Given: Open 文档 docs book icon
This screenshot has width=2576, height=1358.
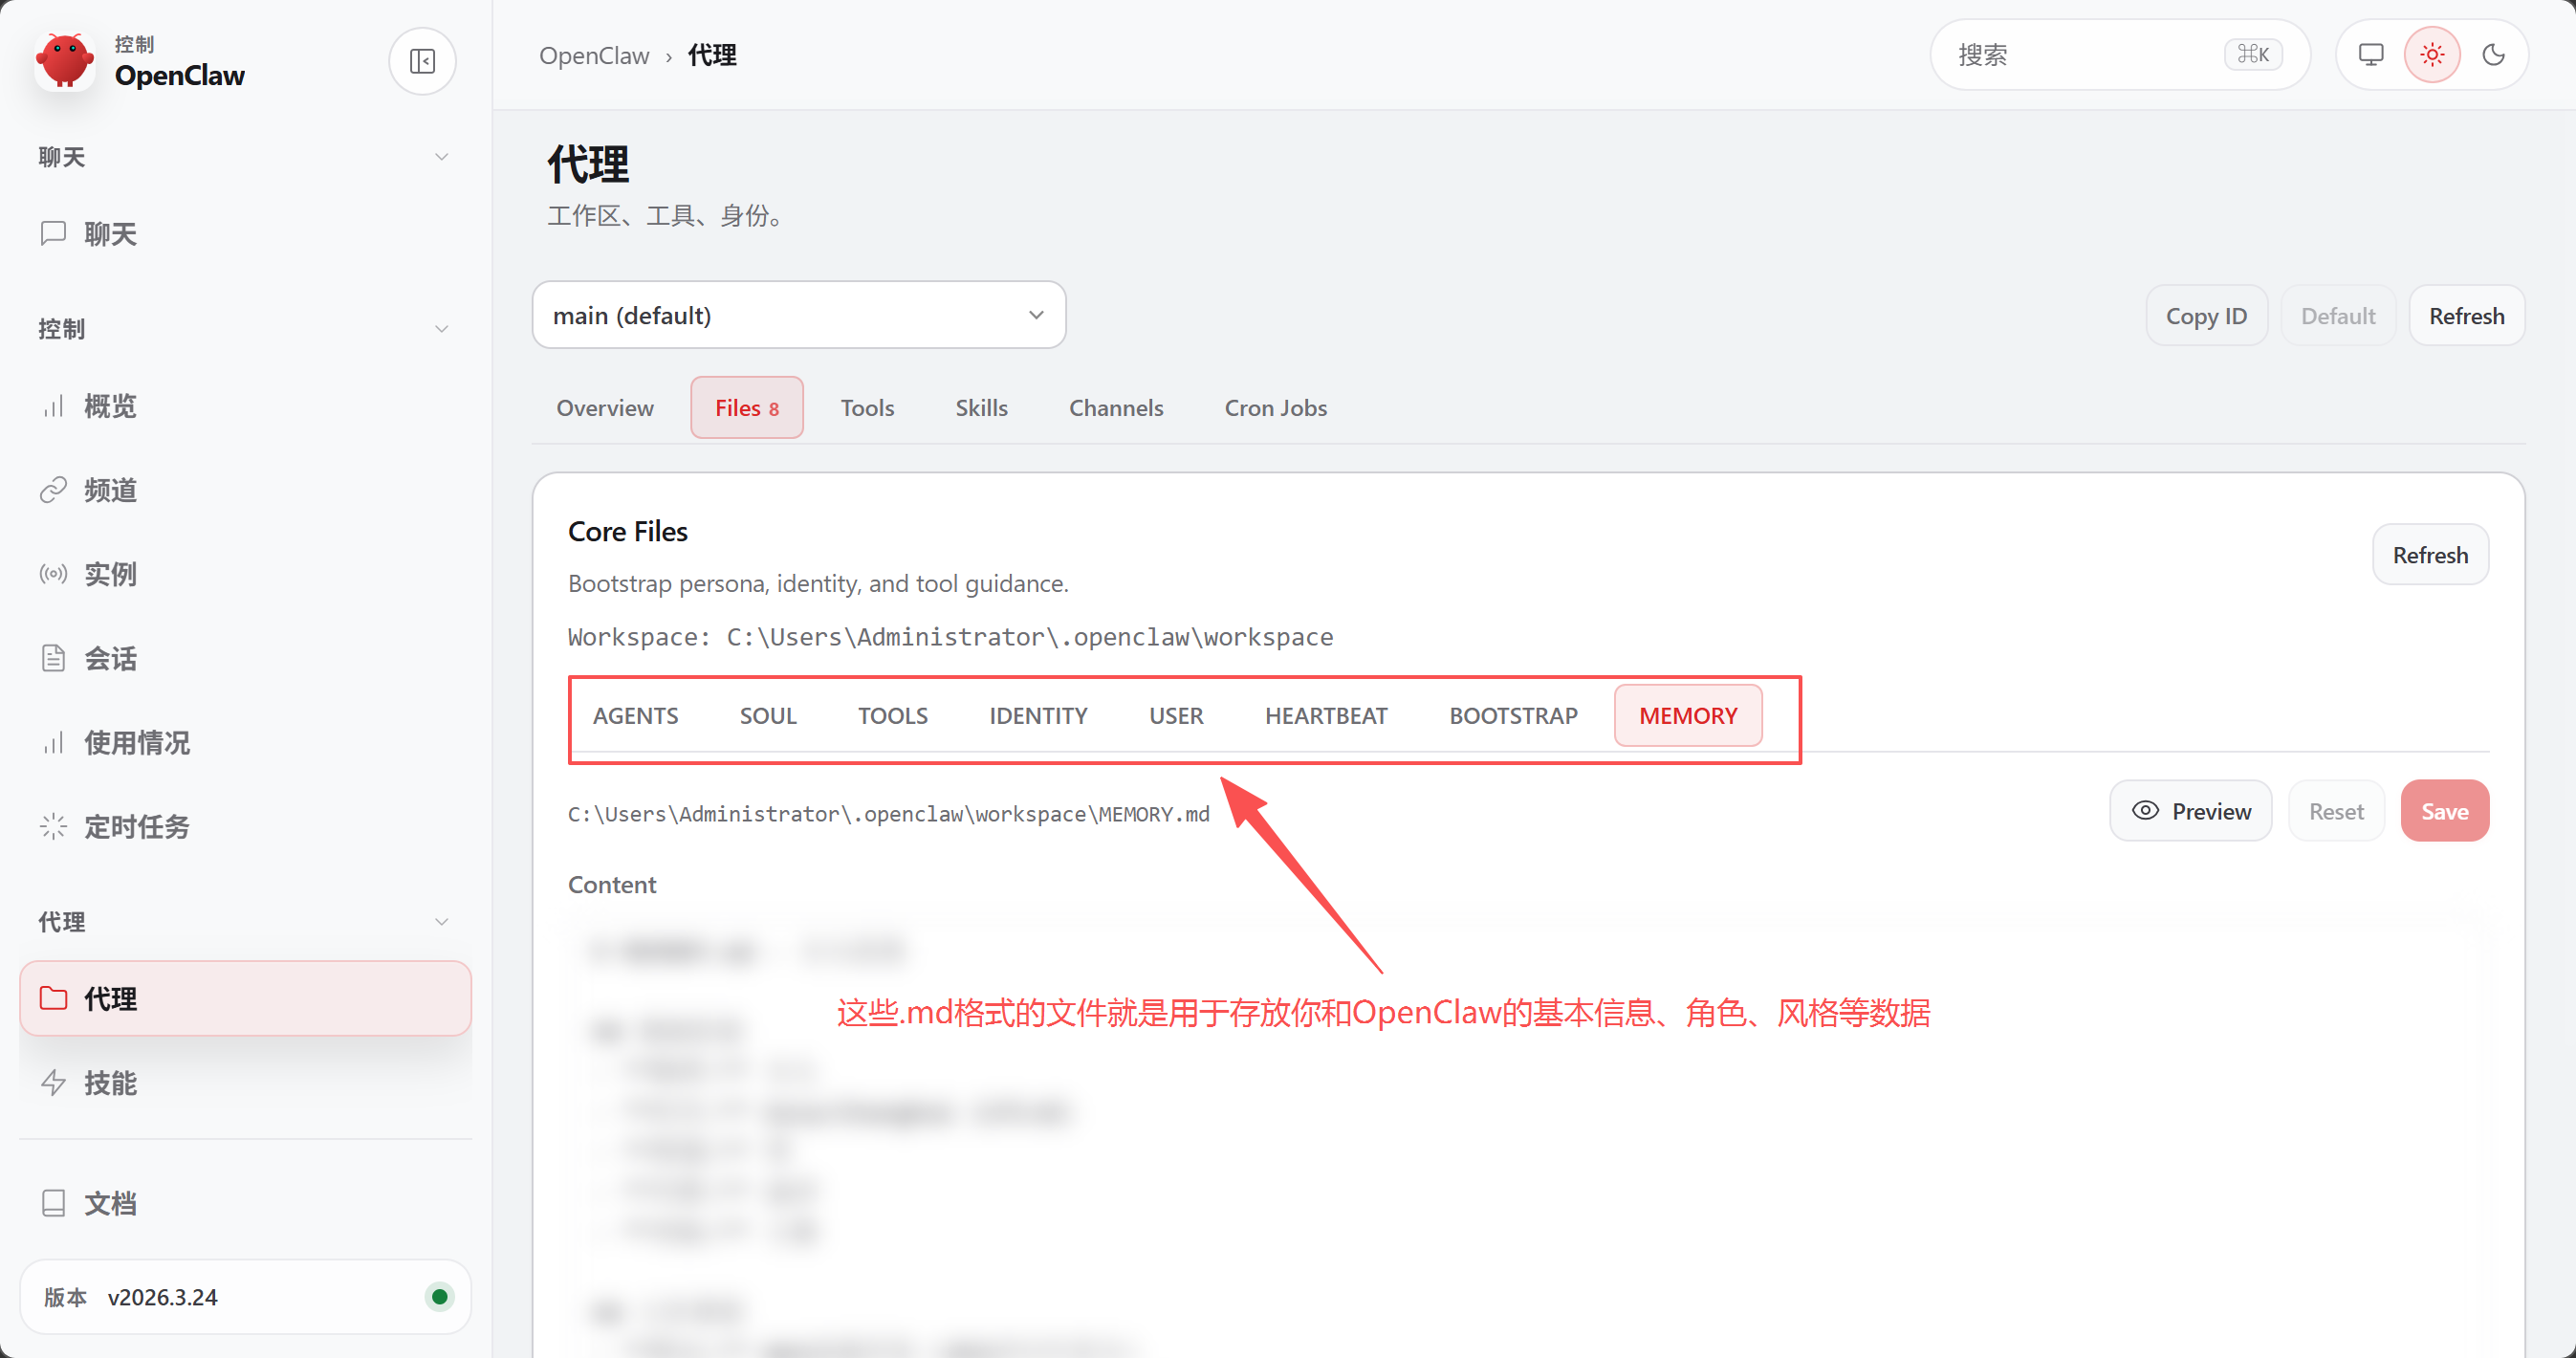Looking at the screenshot, I should [53, 1203].
